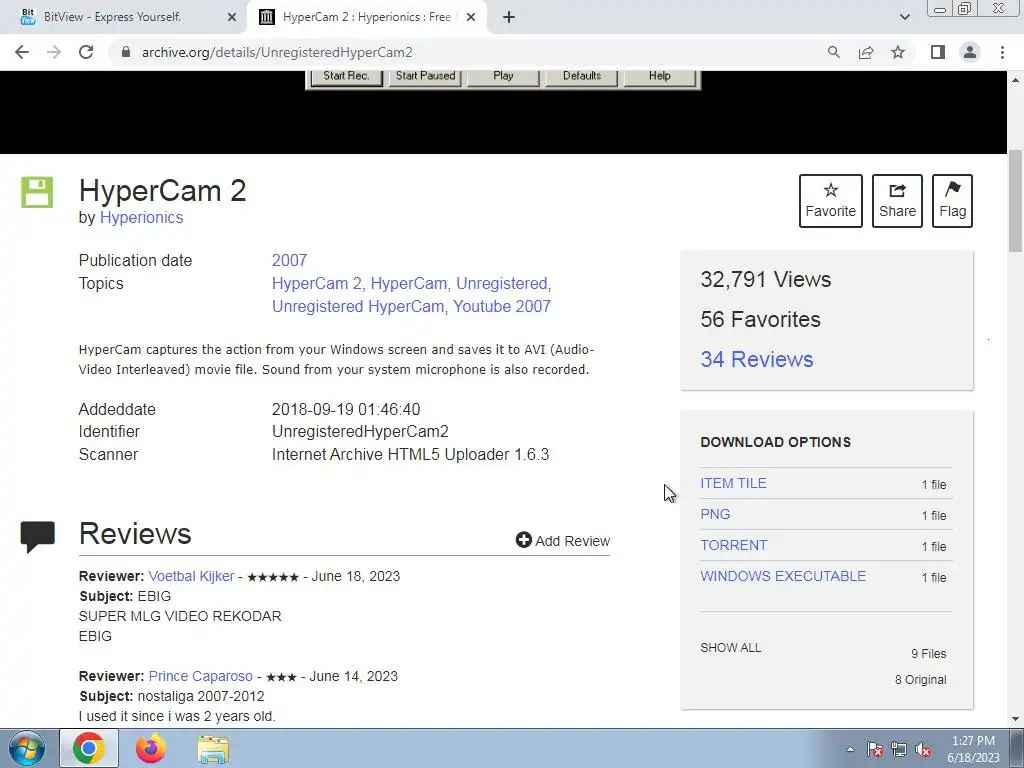Switch to the BitView tab
Viewport: 1024px width, 768px height.
[124, 17]
